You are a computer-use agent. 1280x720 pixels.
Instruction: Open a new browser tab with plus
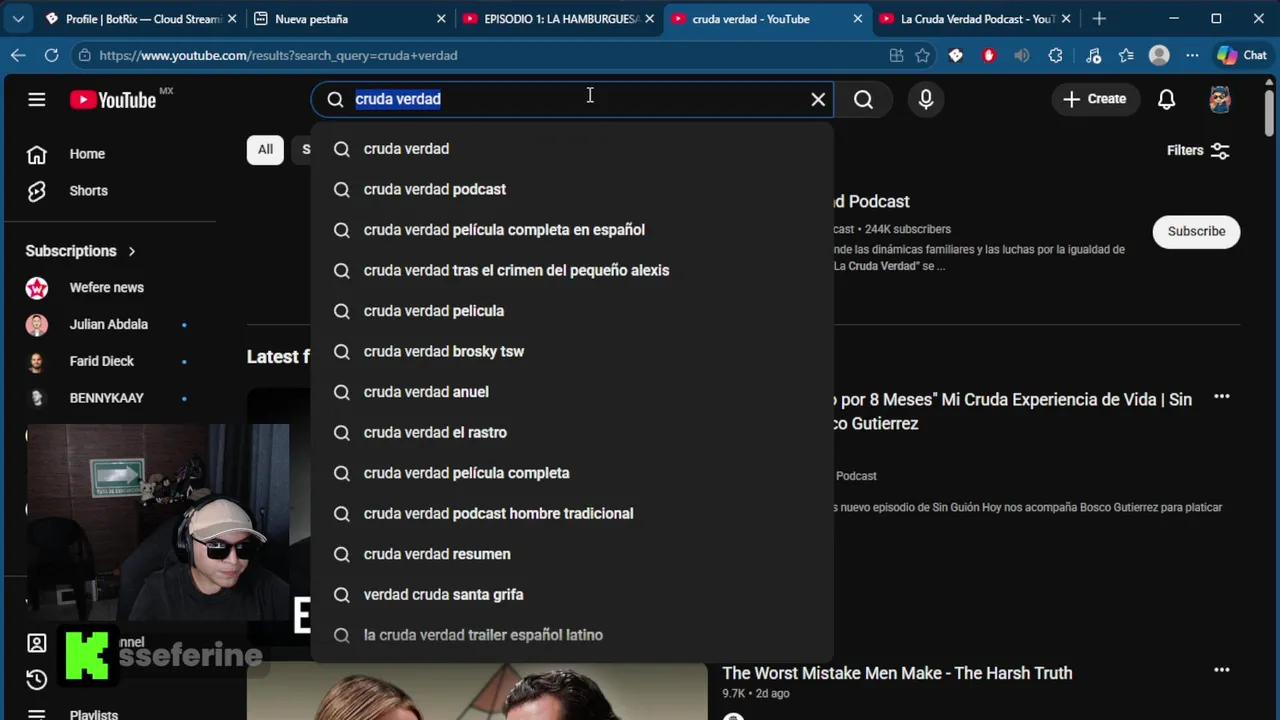click(1099, 19)
